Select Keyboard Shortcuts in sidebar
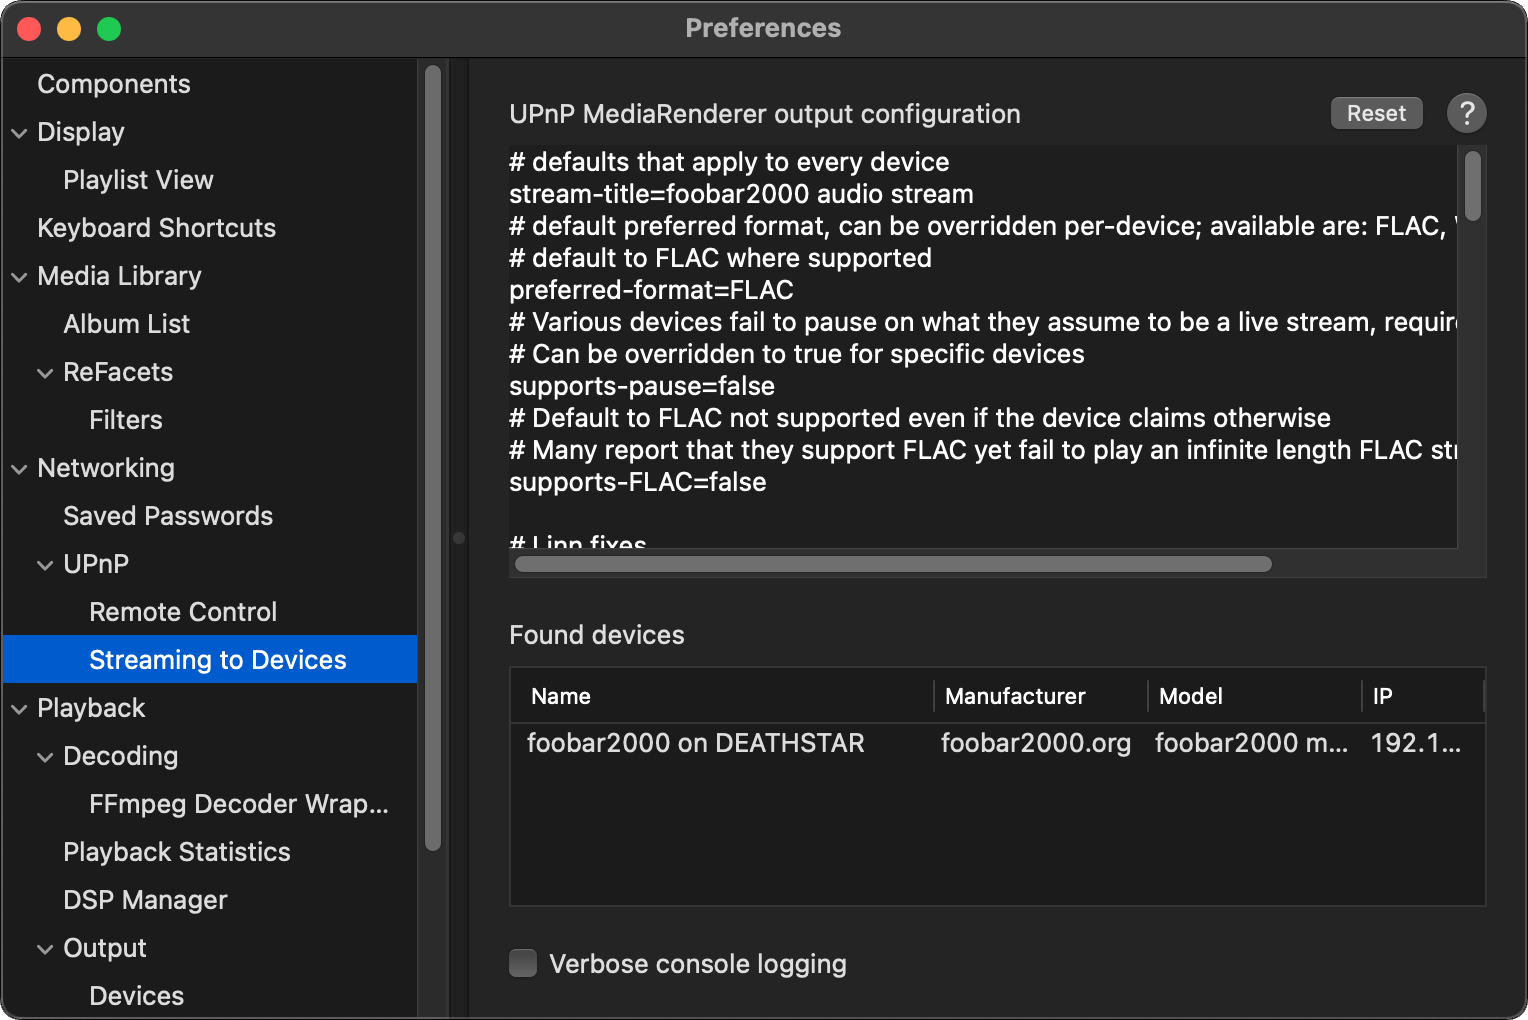 coord(156,228)
